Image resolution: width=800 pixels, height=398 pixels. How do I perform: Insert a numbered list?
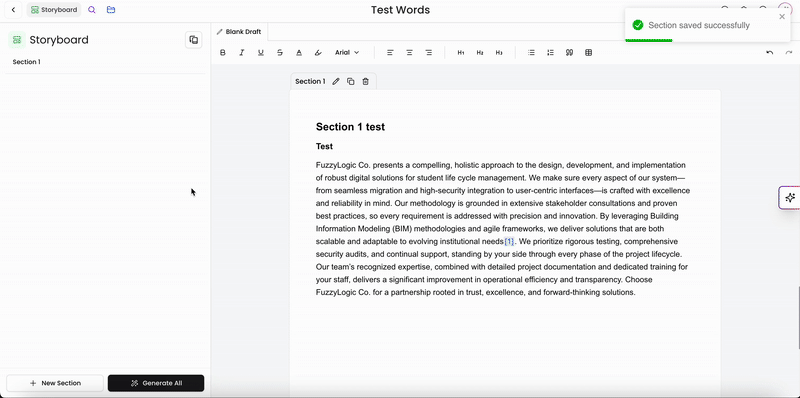(550, 53)
